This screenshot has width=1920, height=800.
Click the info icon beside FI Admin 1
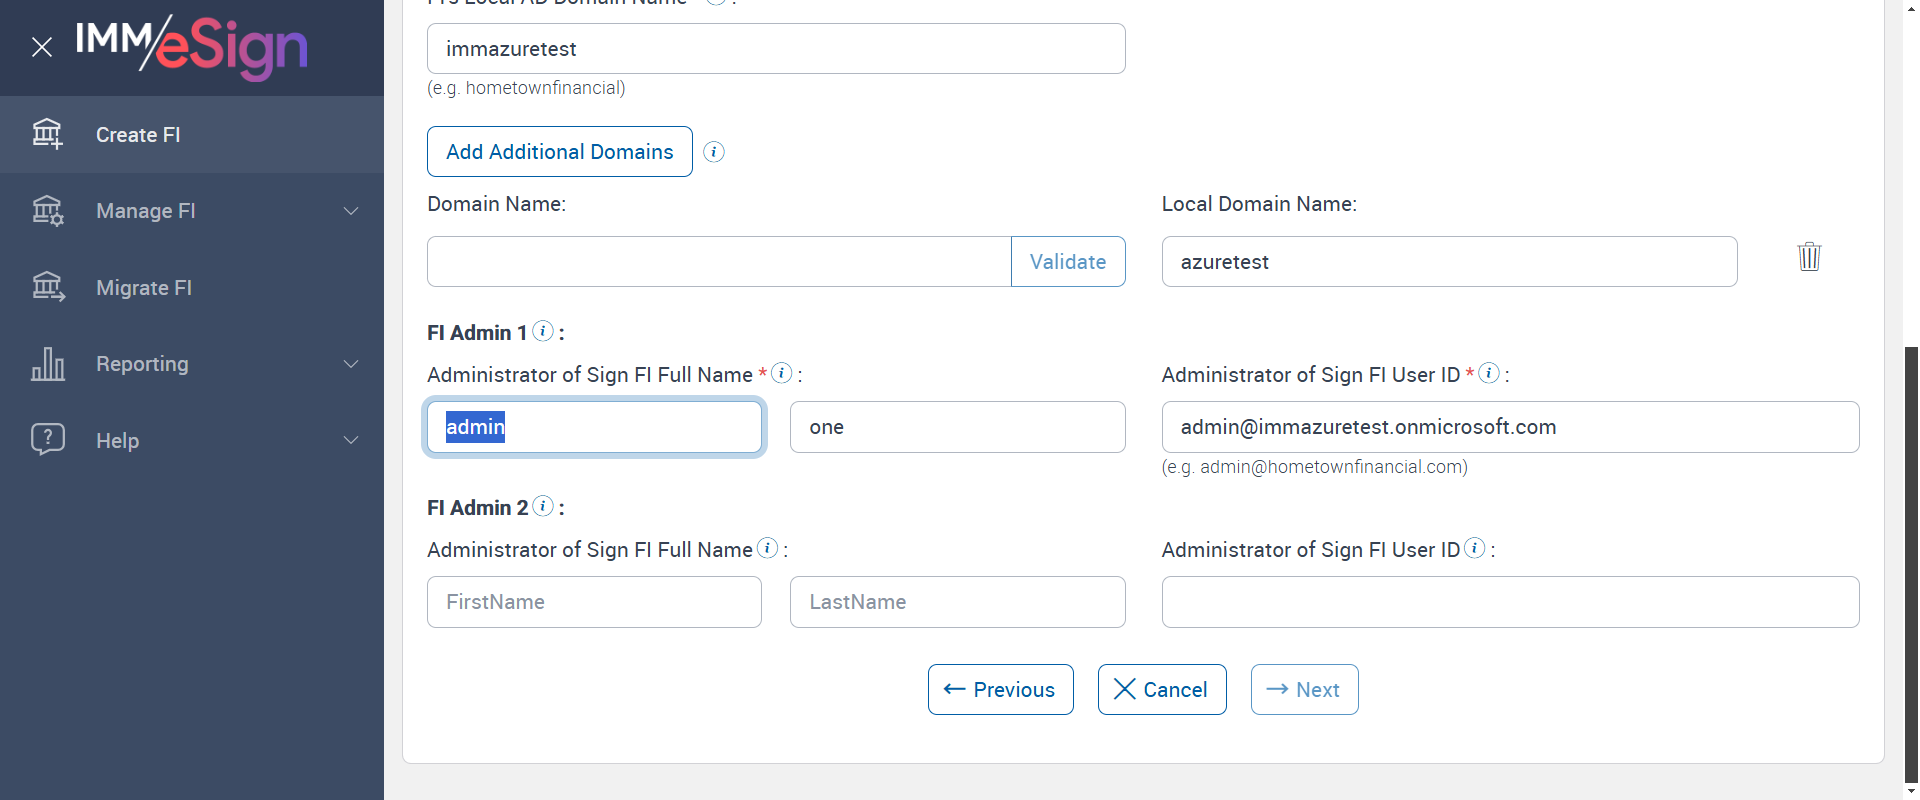point(543,331)
